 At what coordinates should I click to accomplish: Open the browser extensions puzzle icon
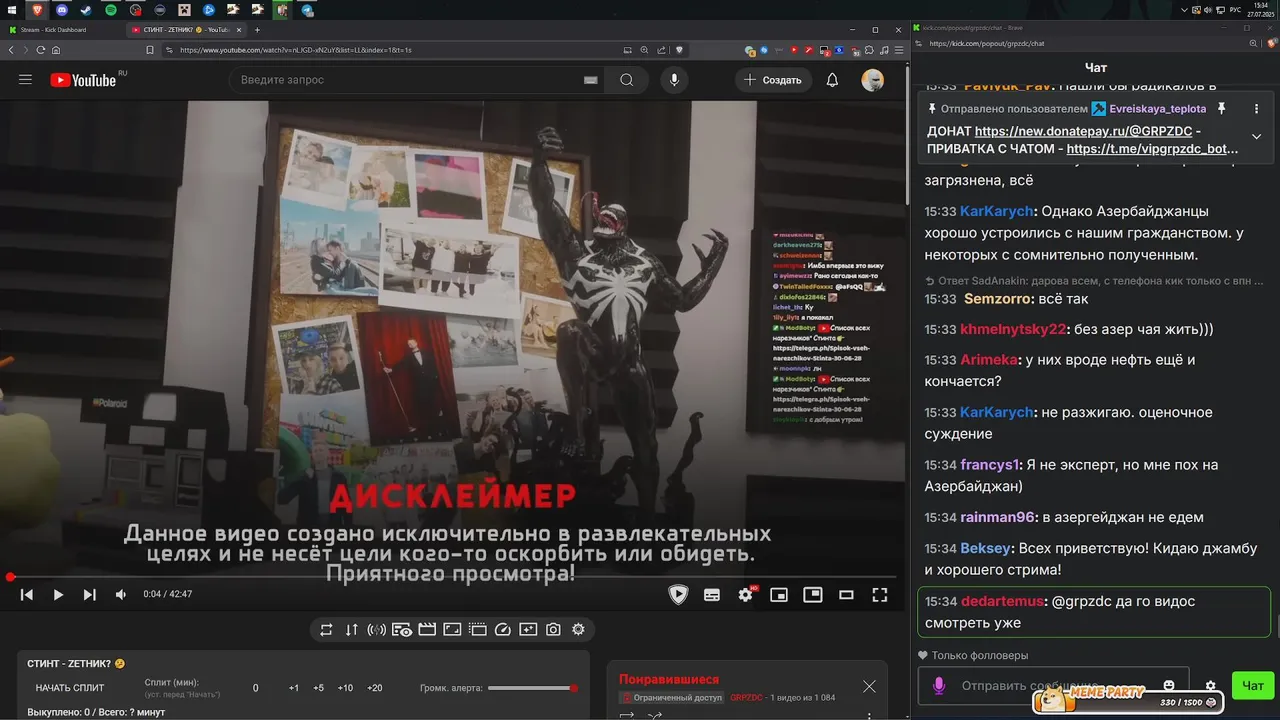(x=869, y=50)
